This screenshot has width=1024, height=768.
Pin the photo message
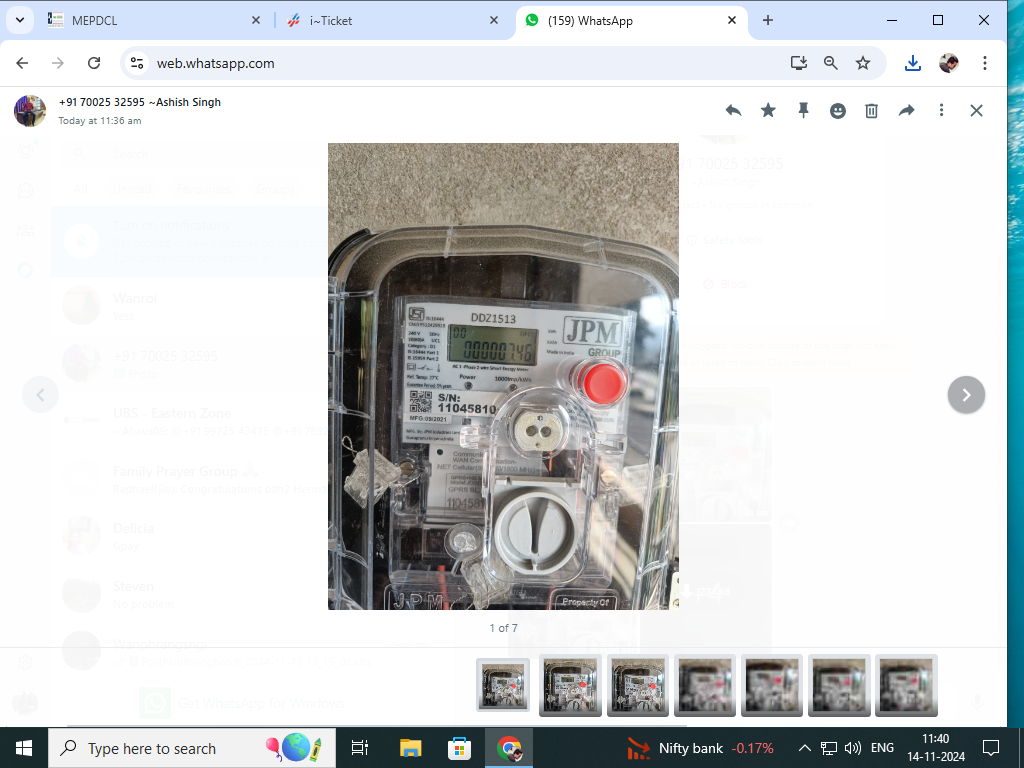coord(803,111)
